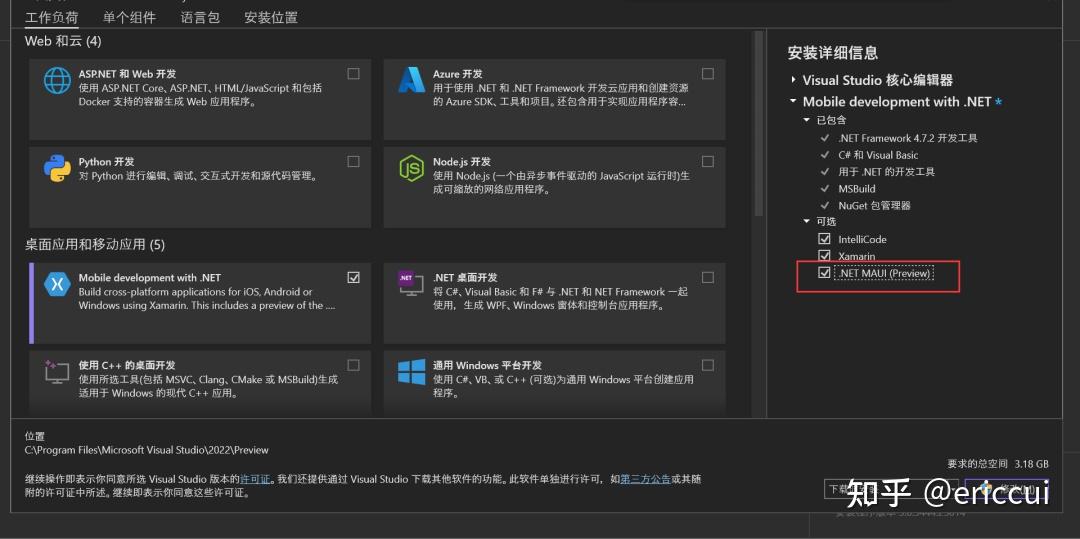The width and height of the screenshot is (1080, 539).
Task: Select the .NET 桌面开发 card title
Action: point(465,277)
